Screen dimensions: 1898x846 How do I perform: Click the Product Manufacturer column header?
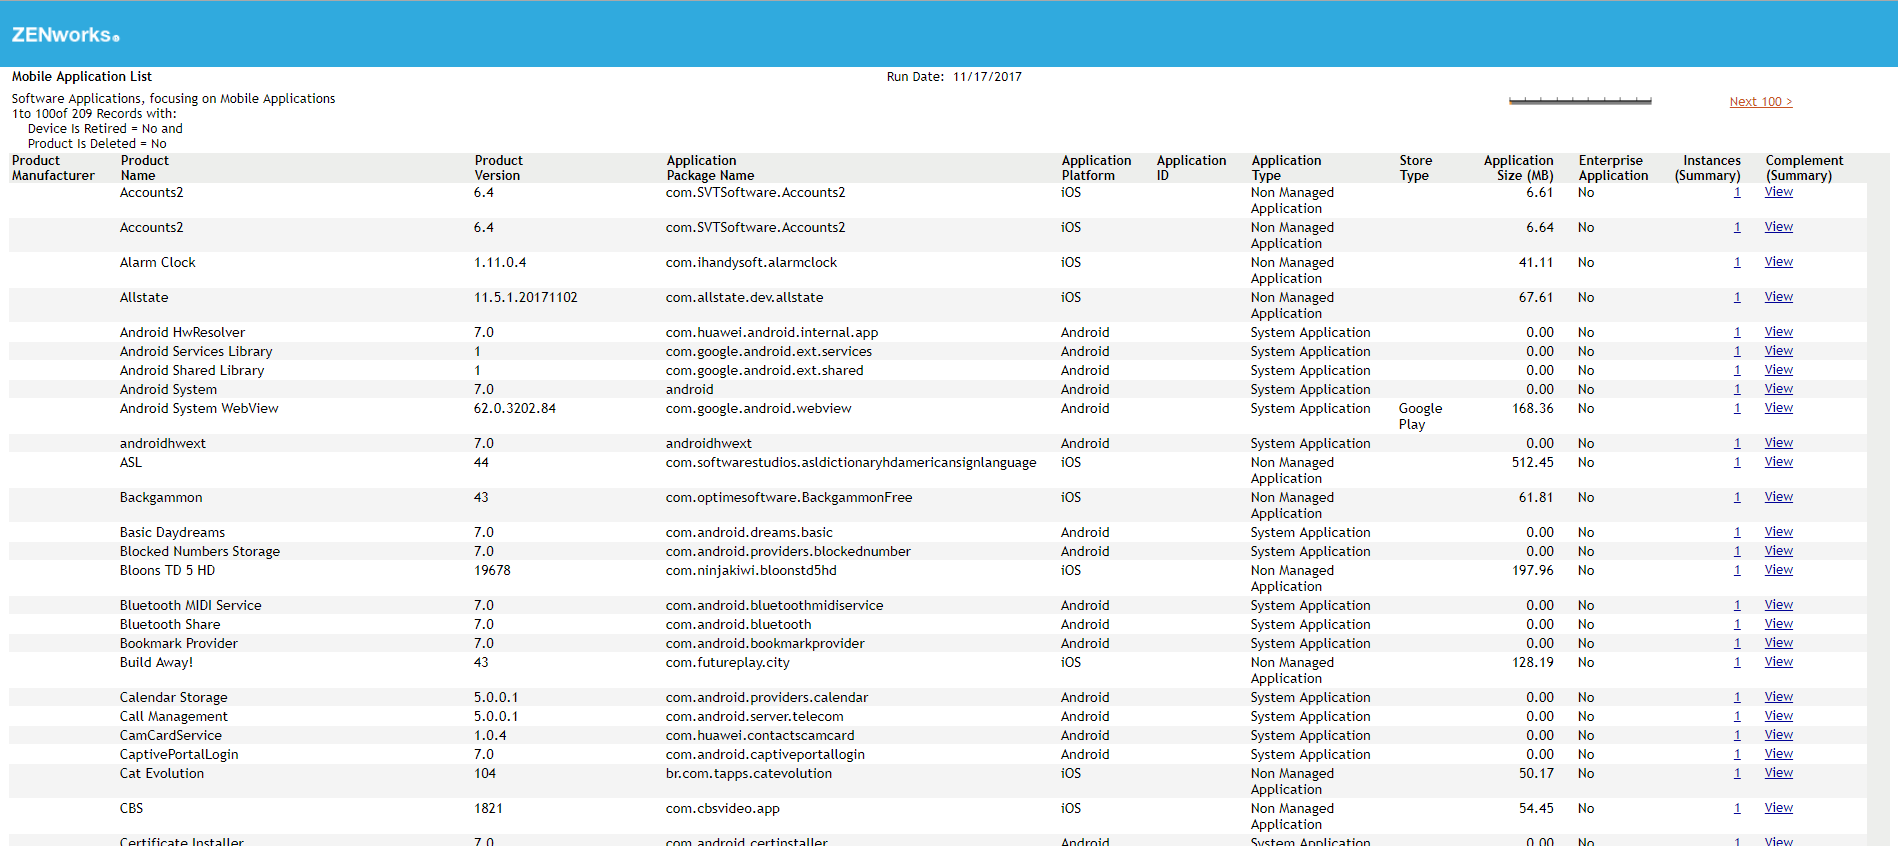tap(53, 168)
